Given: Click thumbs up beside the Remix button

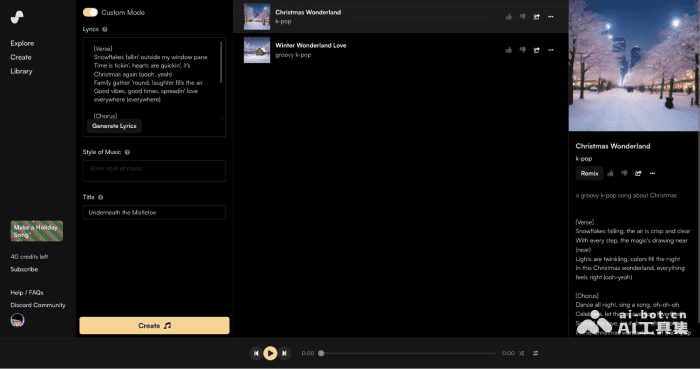Looking at the screenshot, I should click(x=610, y=174).
